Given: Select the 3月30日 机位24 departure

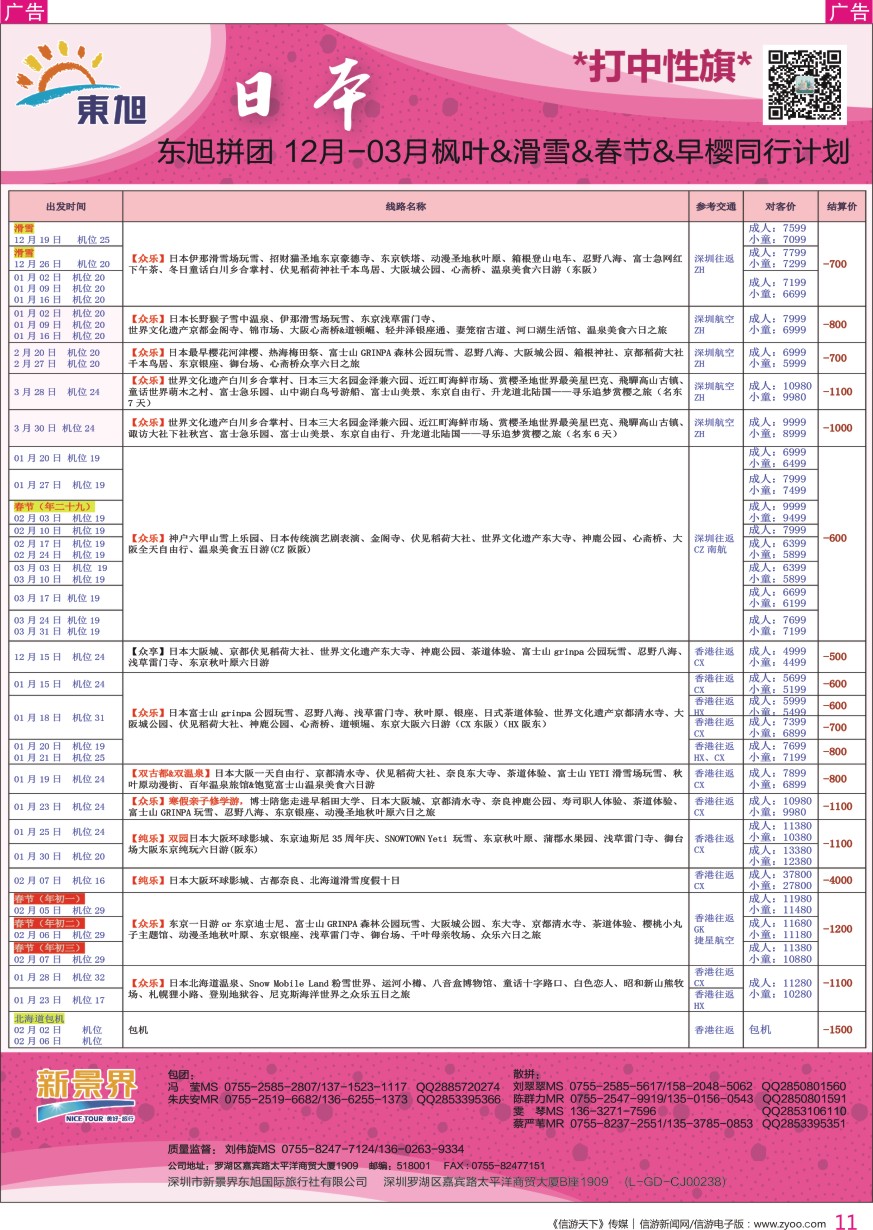Looking at the screenshot, I should click(x=54, y=428).
